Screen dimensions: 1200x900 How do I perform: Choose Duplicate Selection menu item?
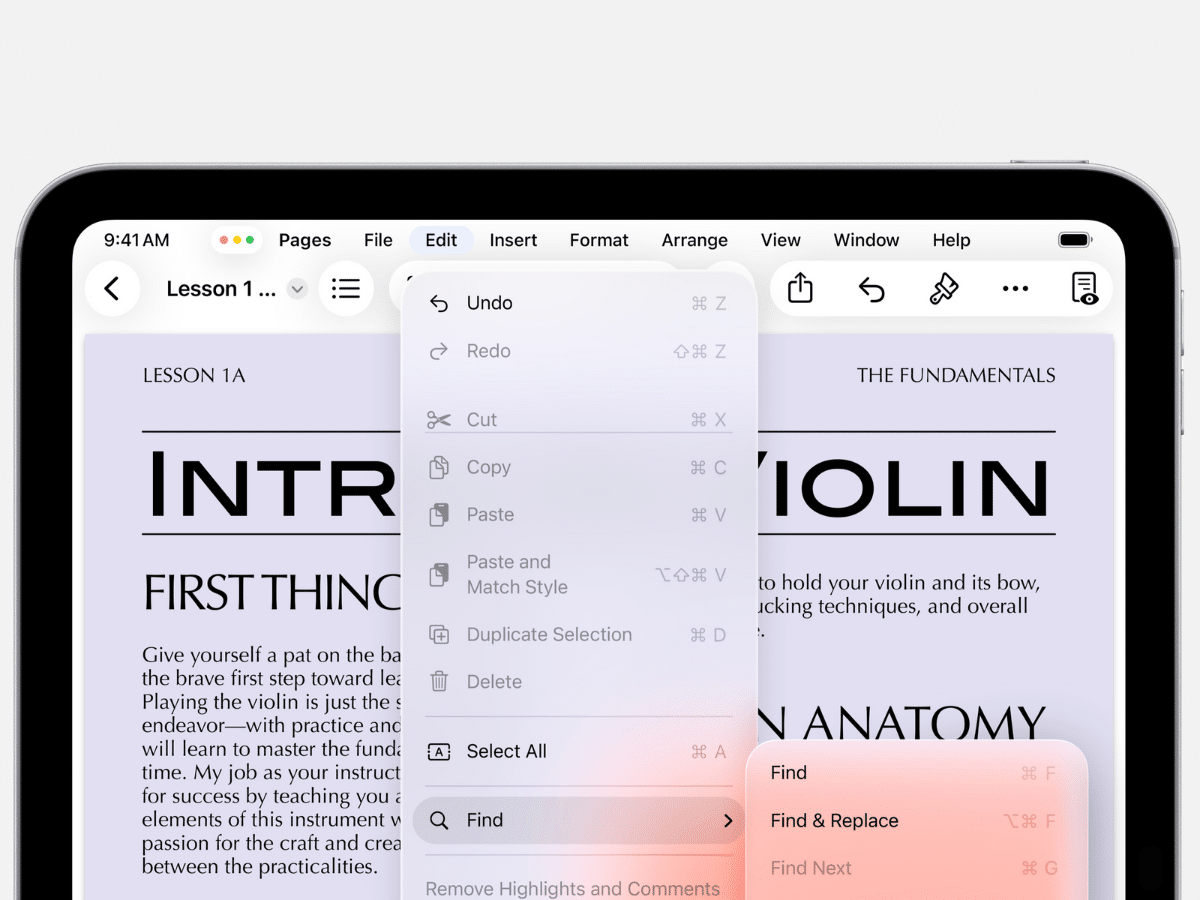pyautogui.click(x=579, y=634)
